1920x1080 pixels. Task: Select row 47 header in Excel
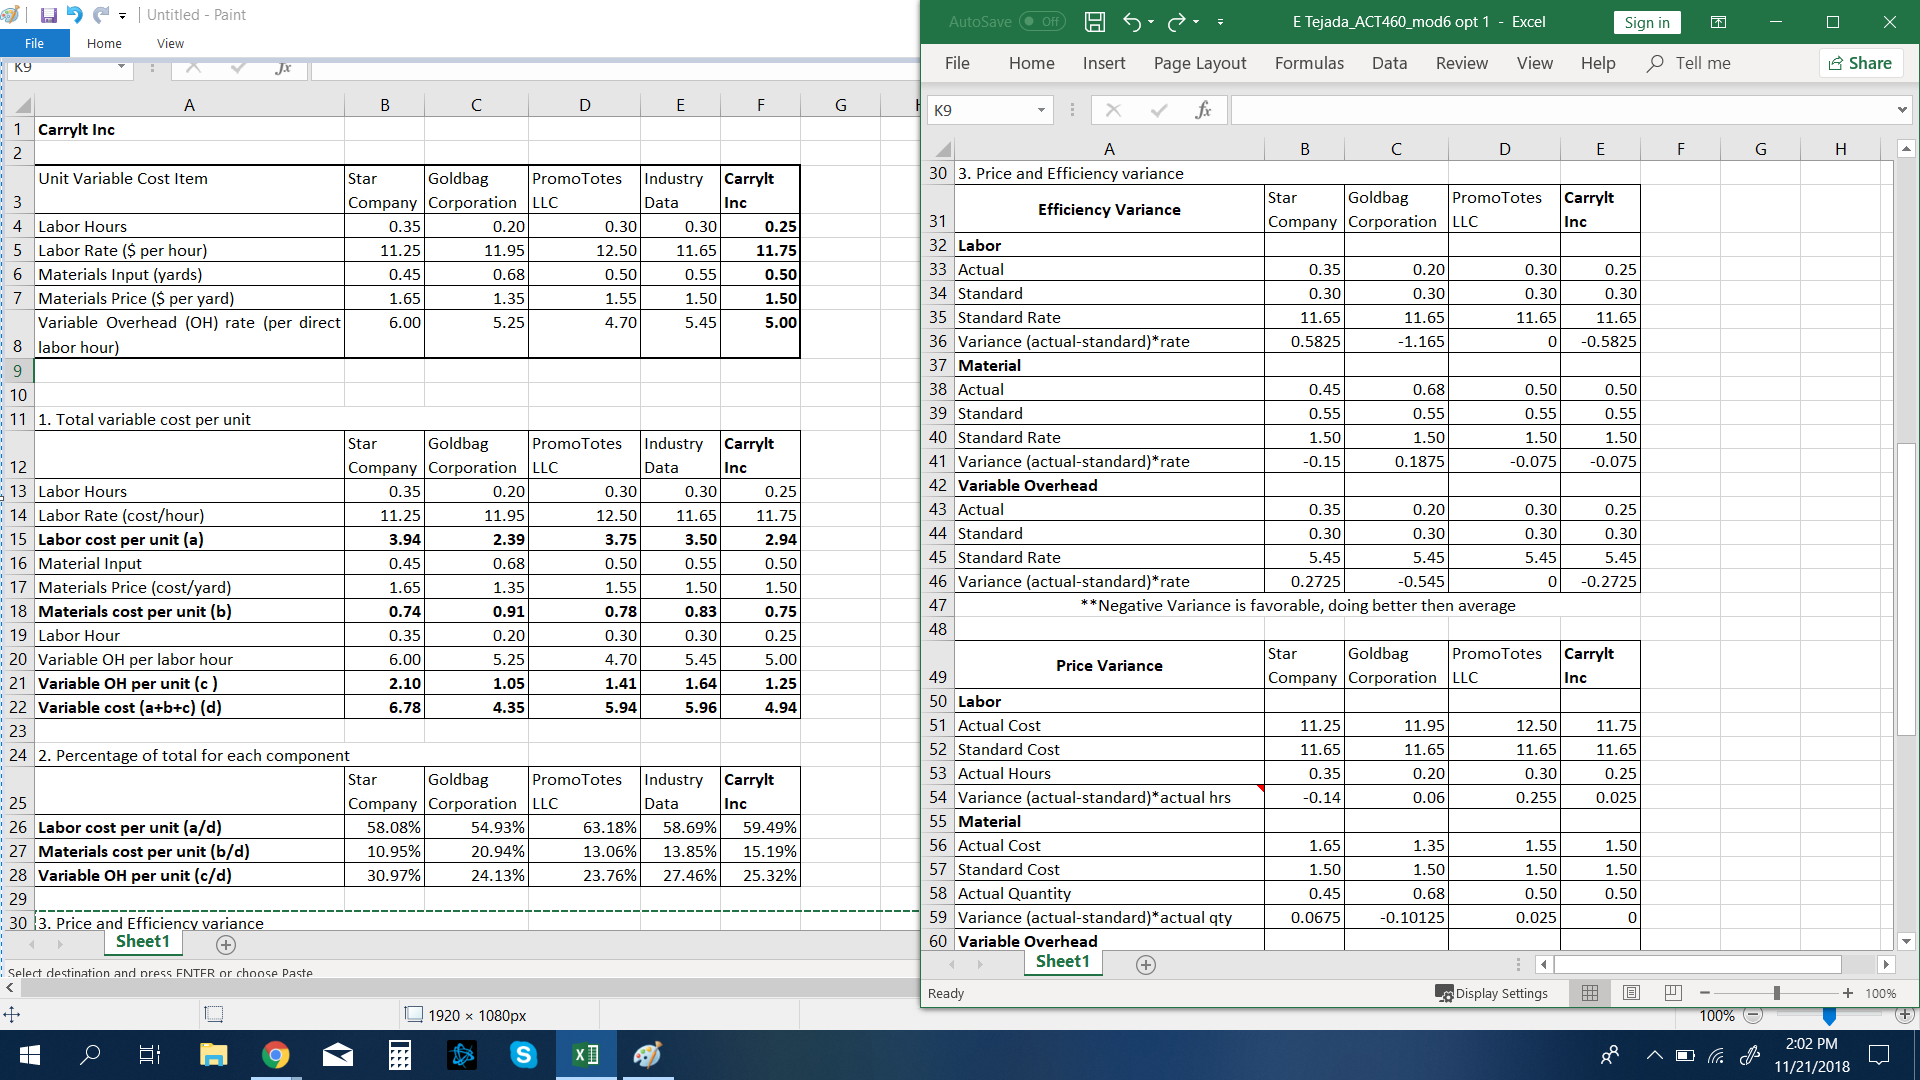938,605
